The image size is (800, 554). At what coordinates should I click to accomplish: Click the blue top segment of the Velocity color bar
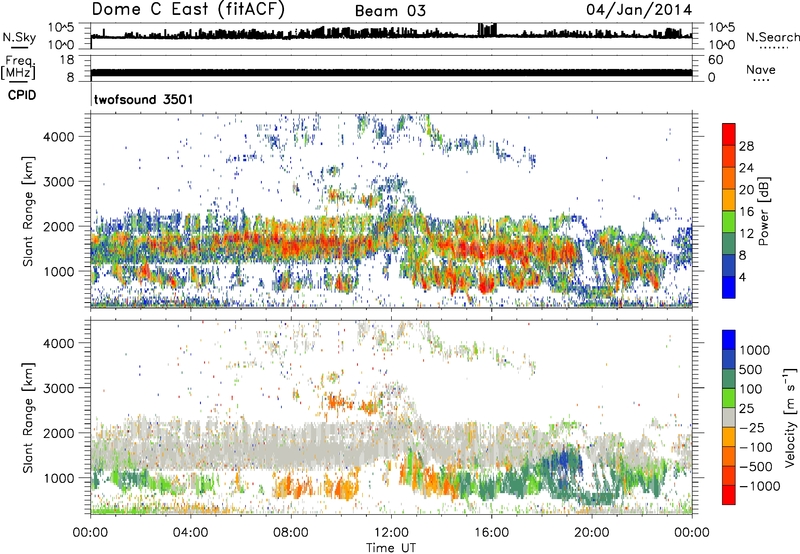pyautogui.click(x=729, y=340)
